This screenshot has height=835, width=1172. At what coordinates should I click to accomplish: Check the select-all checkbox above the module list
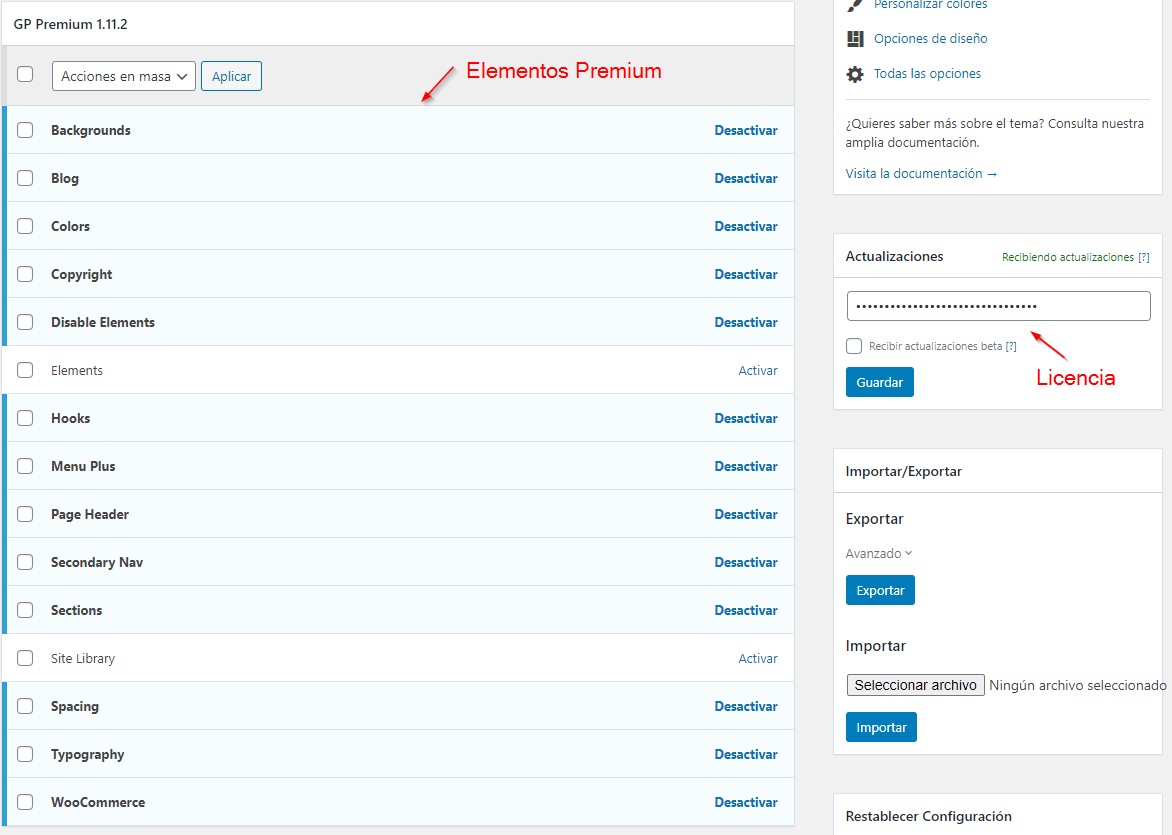click(x=25, y=75)
